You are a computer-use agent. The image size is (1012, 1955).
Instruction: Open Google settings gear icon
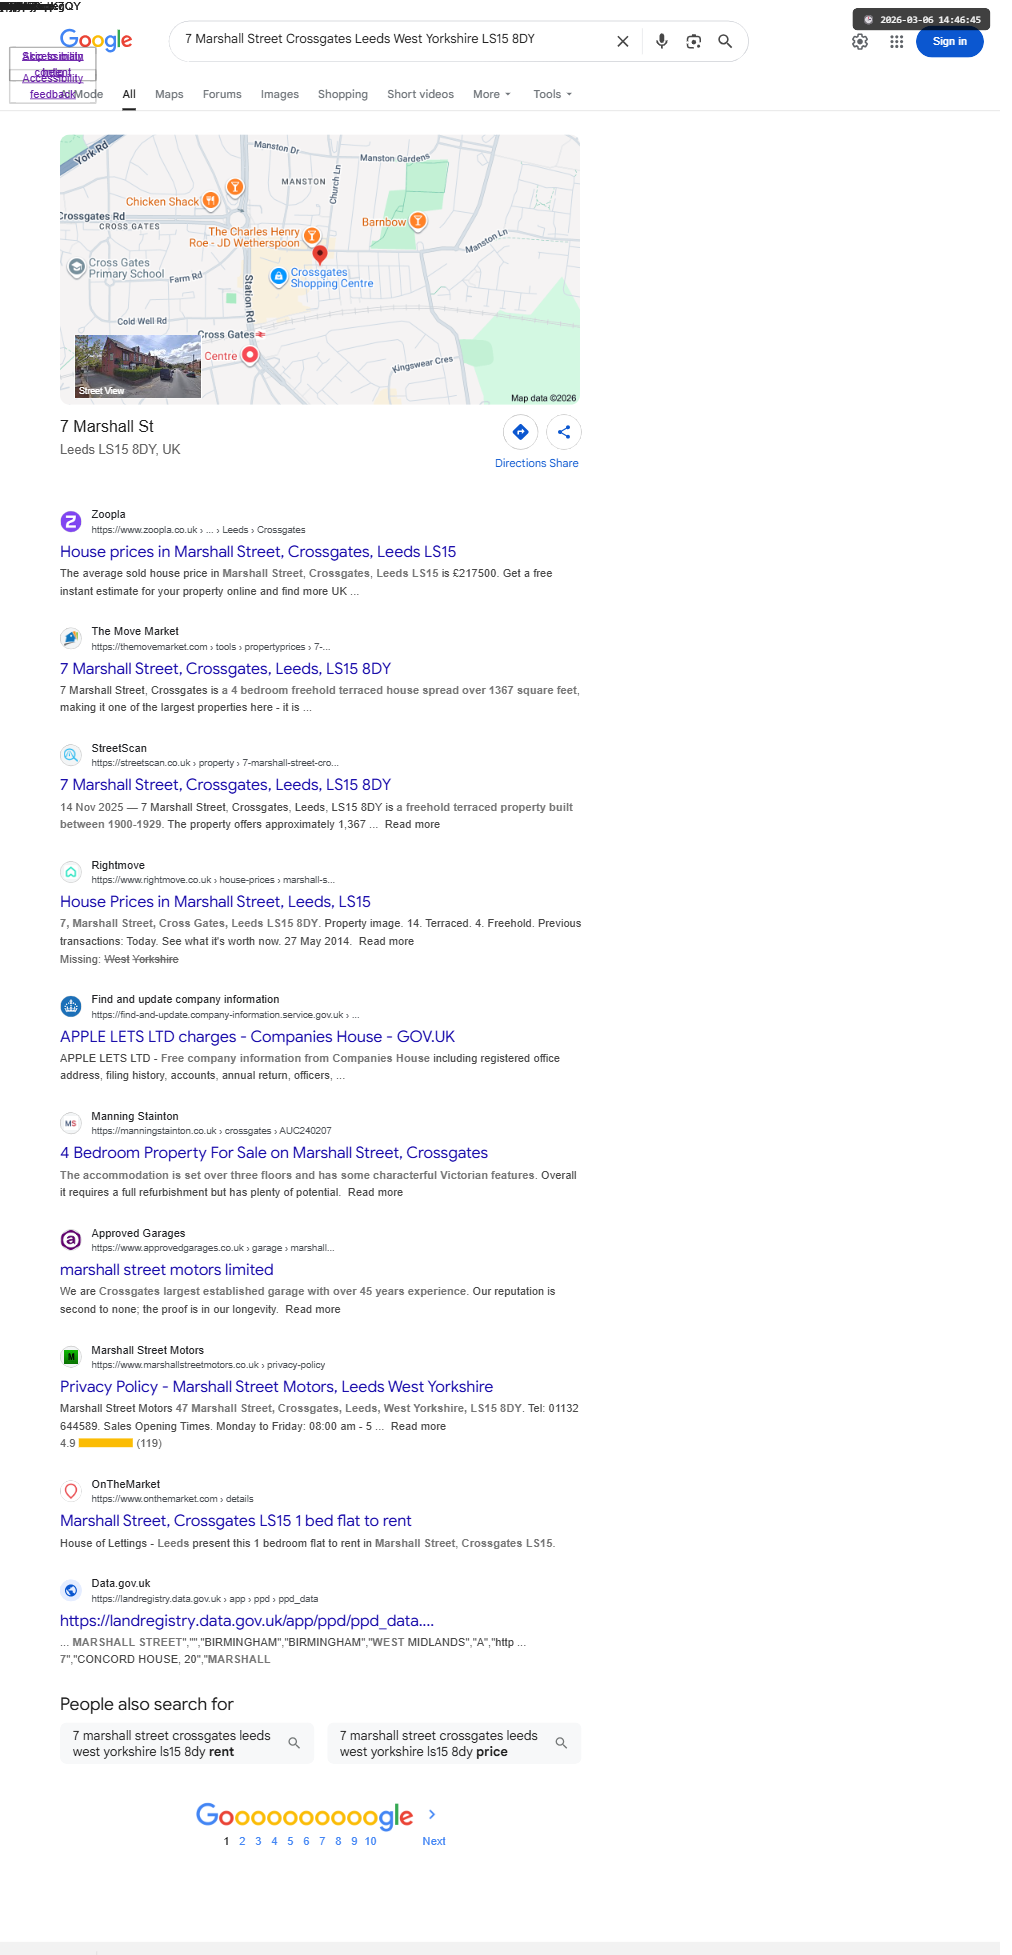(x=860, y=42)
